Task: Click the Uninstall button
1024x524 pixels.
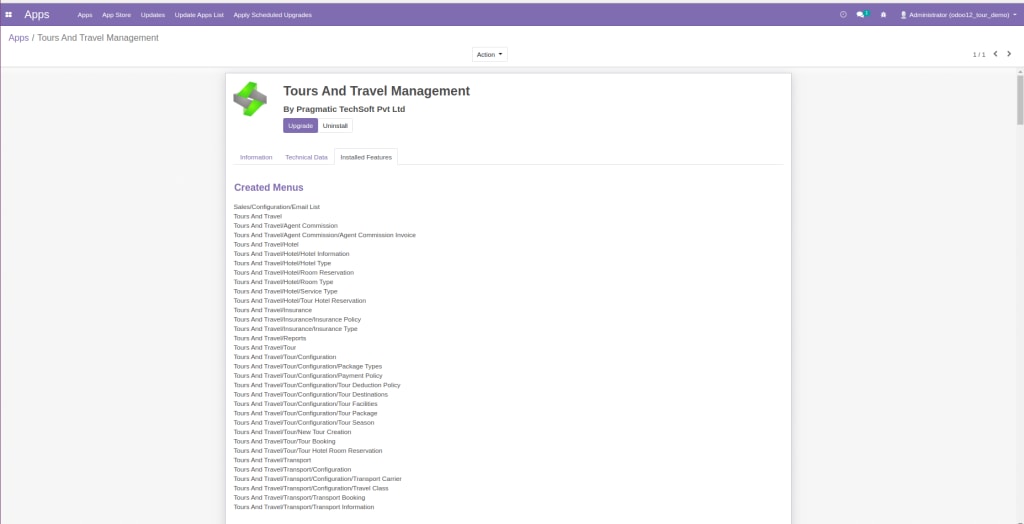Action: 336,125
